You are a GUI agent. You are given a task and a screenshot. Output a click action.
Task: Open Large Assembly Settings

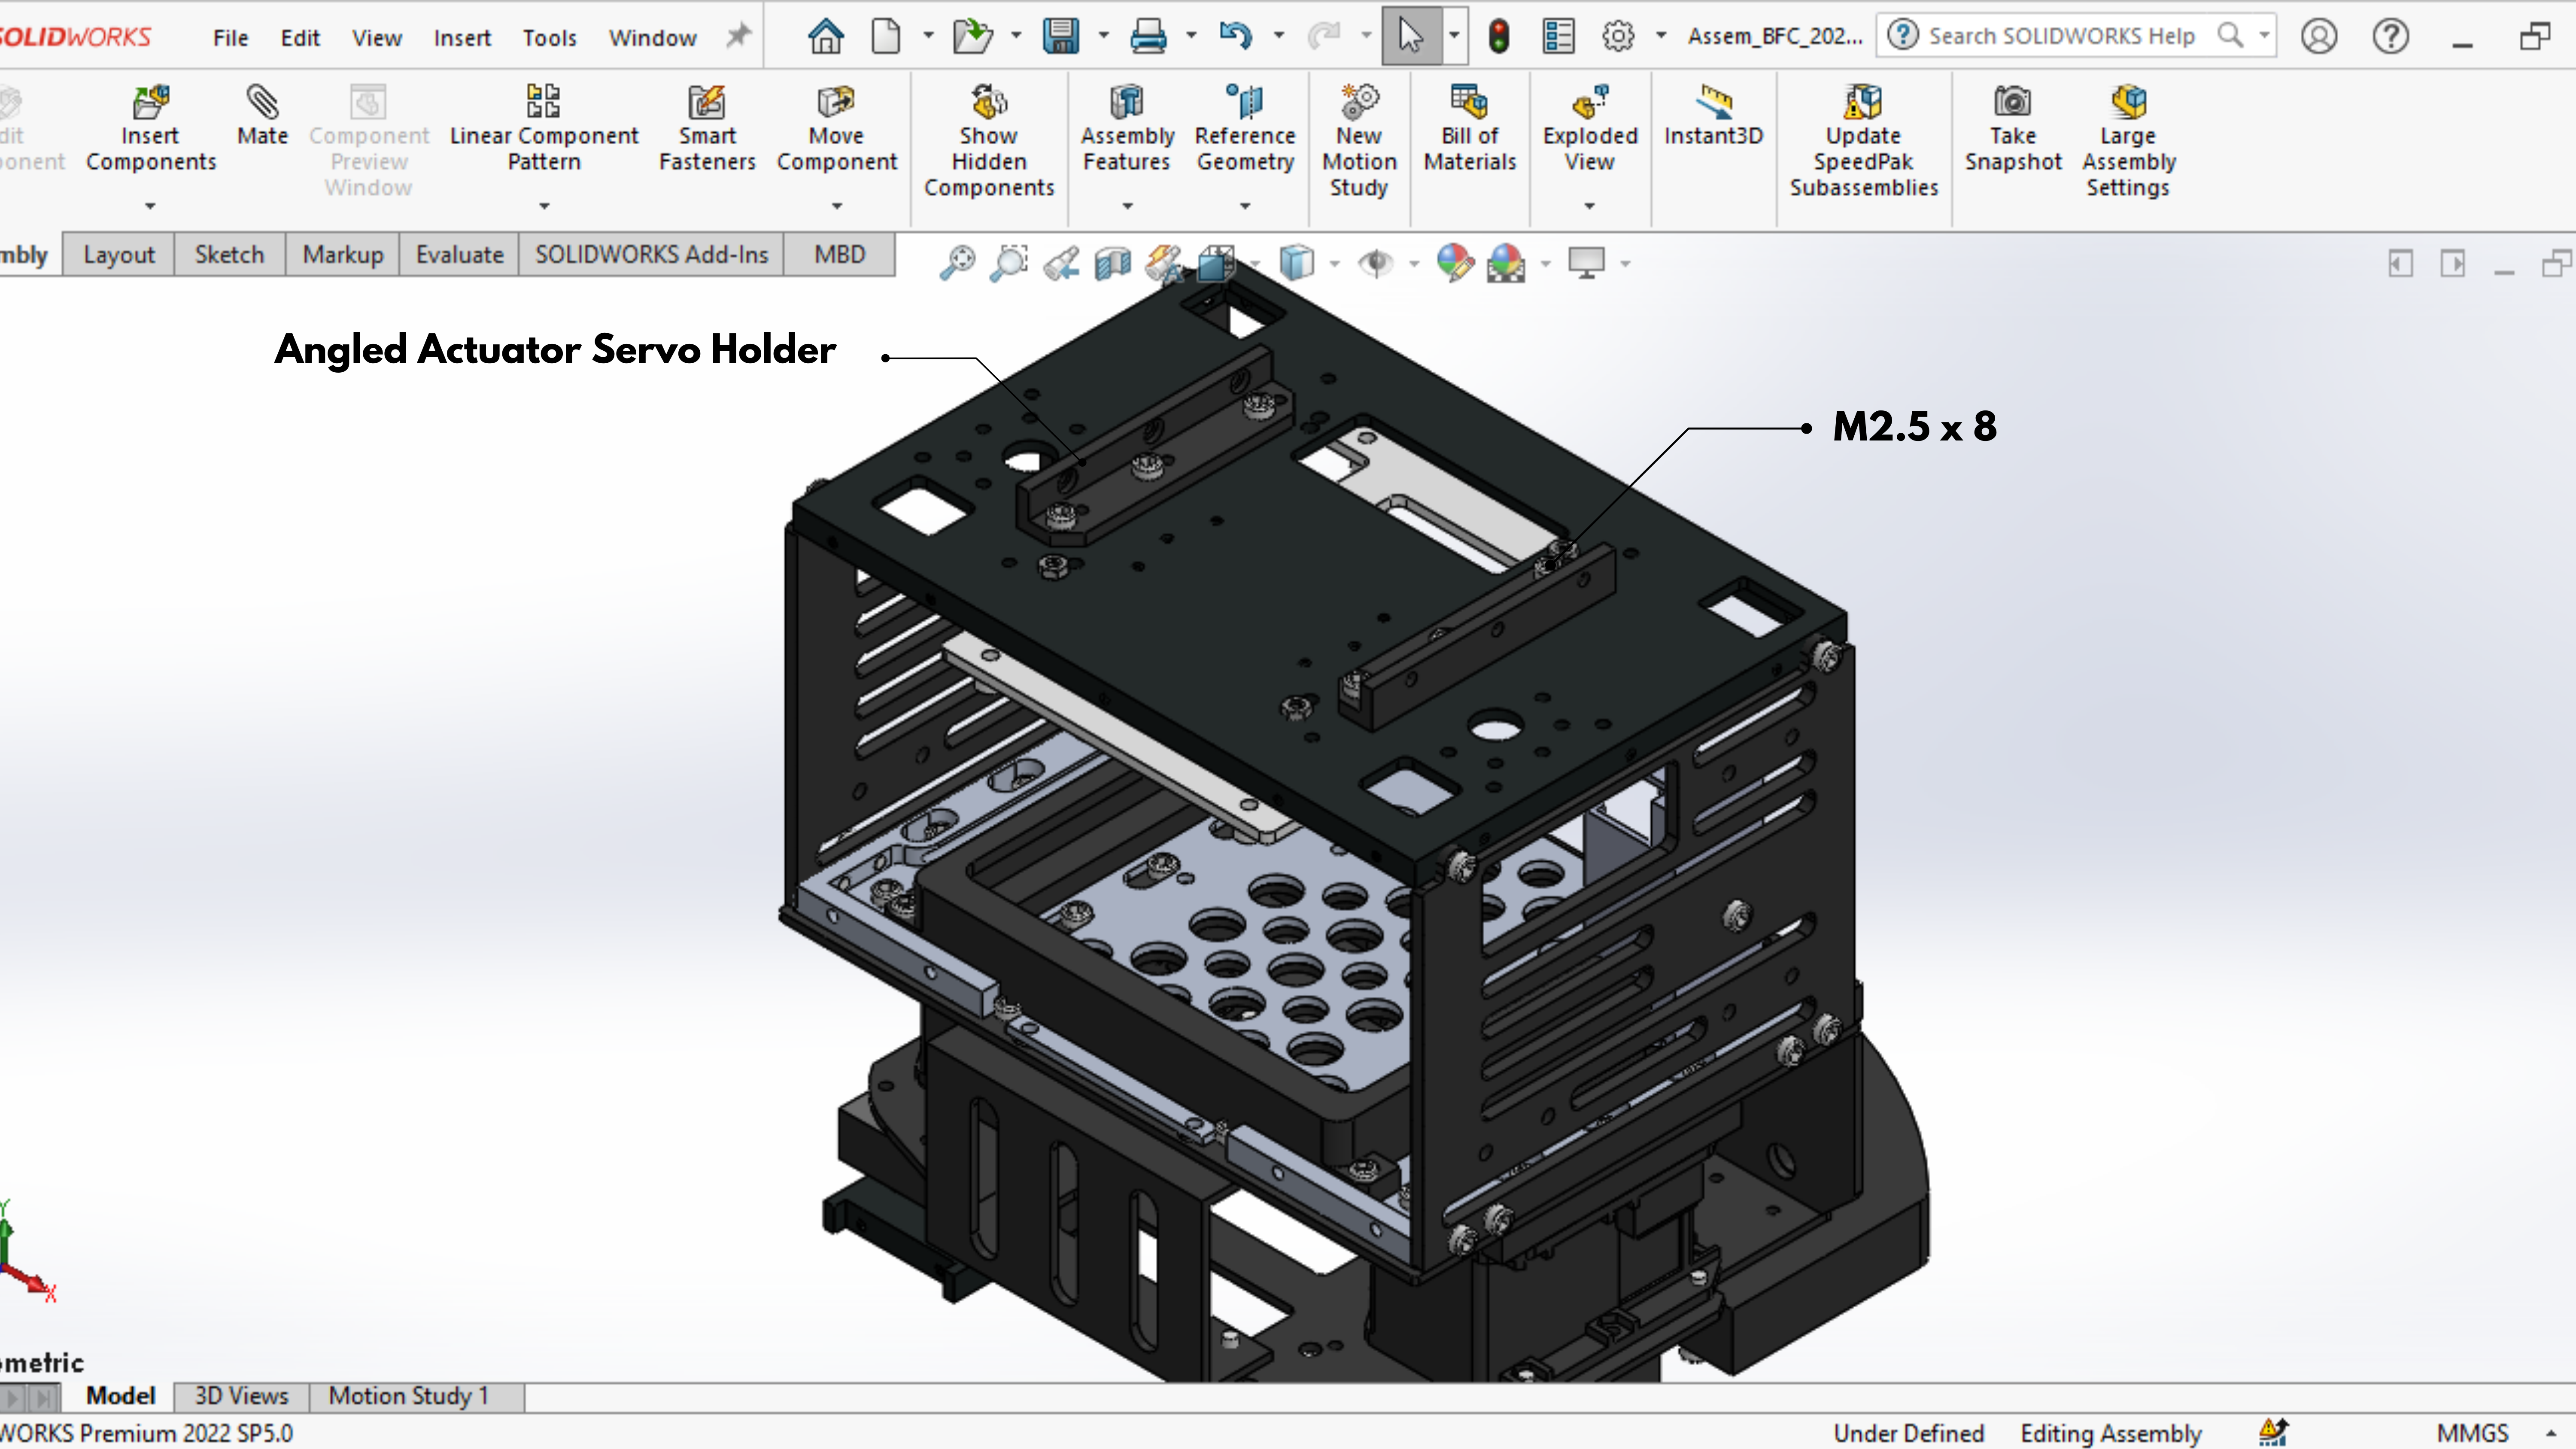click(x=2128, y=142)
